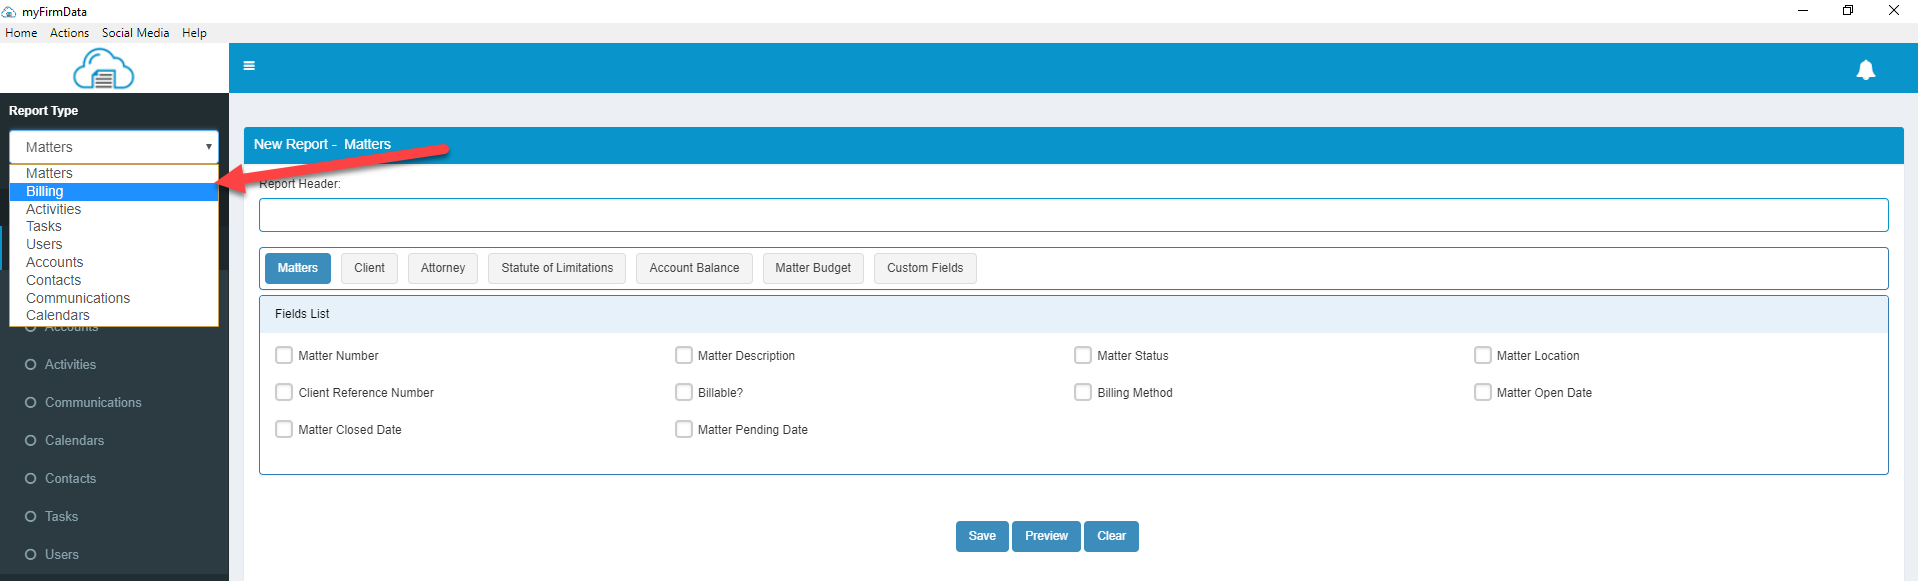Pick Tasks from the Report Type list
This screenshot has width=1918, height=581.
[114, 226]
